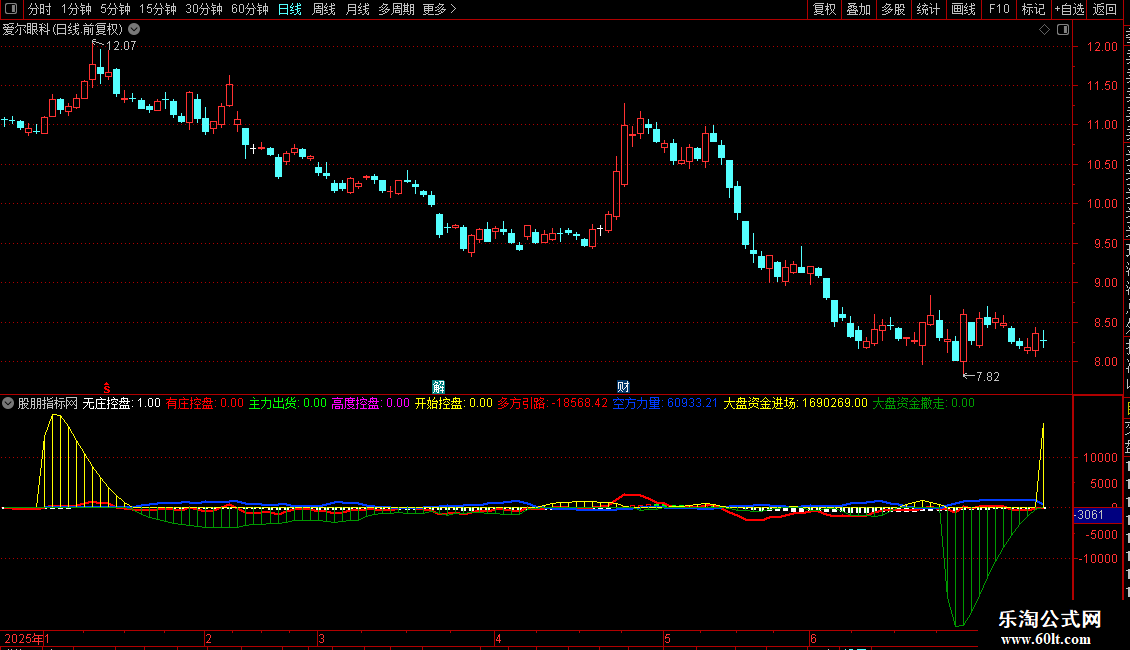Switch to the 分时 intraday view
1130x650 pixels.
tap(40, 9)
